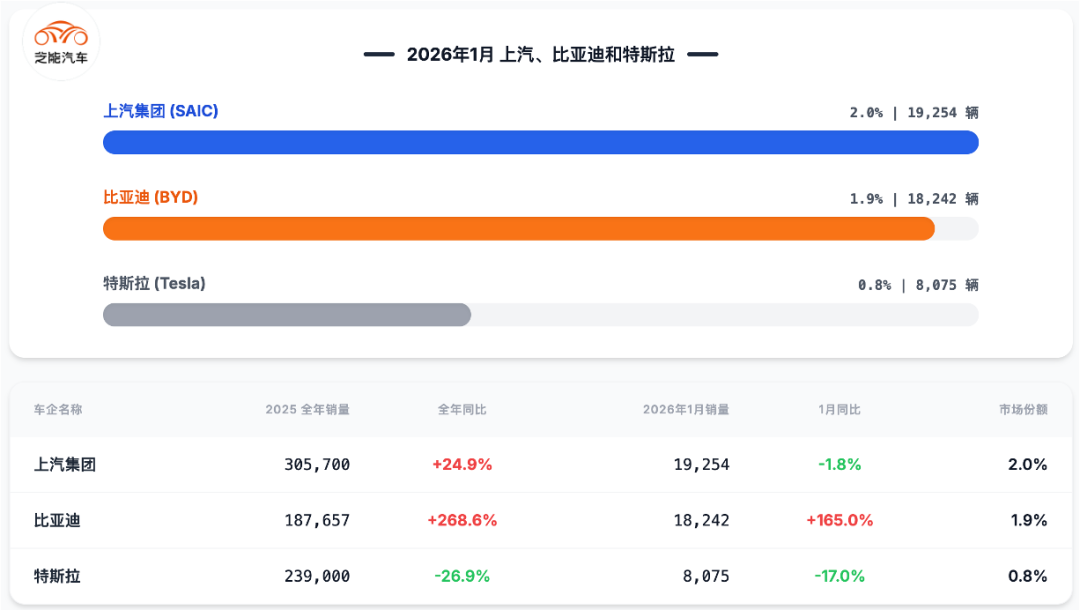Click the 全年同比 column header

[x=462, y=410]
